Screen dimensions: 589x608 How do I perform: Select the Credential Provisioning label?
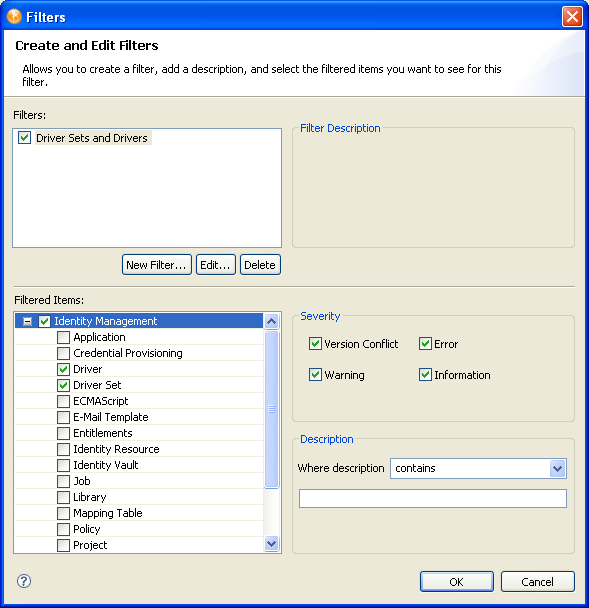(x=128, y=353)
